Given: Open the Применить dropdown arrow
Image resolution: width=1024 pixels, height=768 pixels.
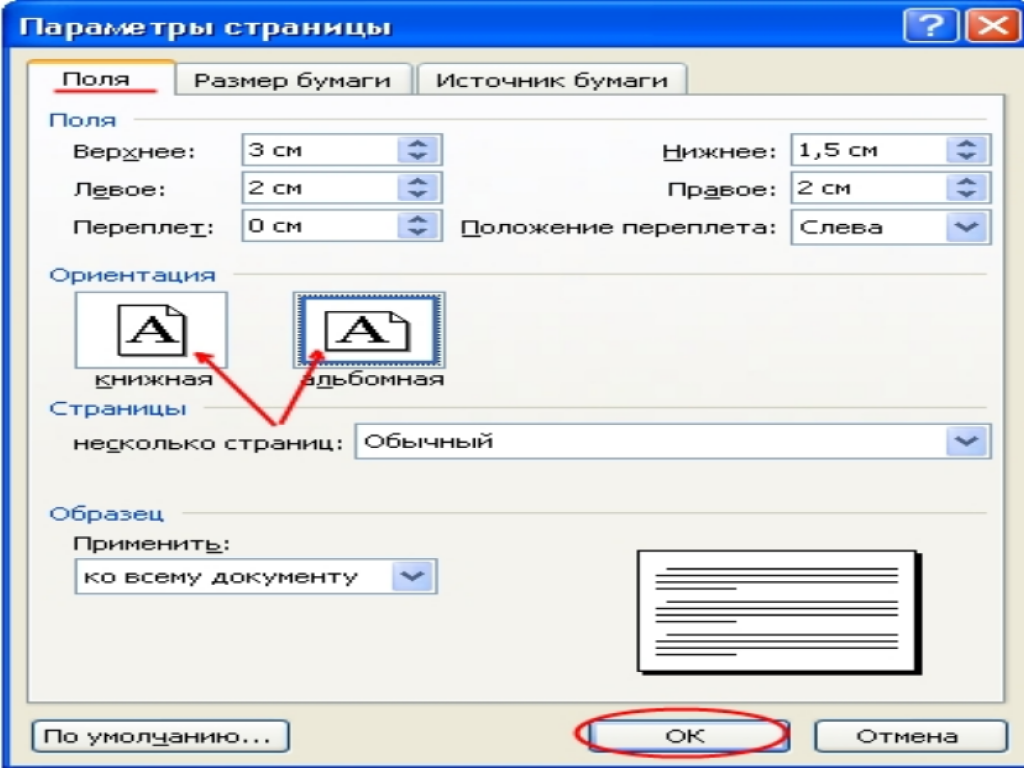Looking at the screenshot, I should (x=413, y=577).
